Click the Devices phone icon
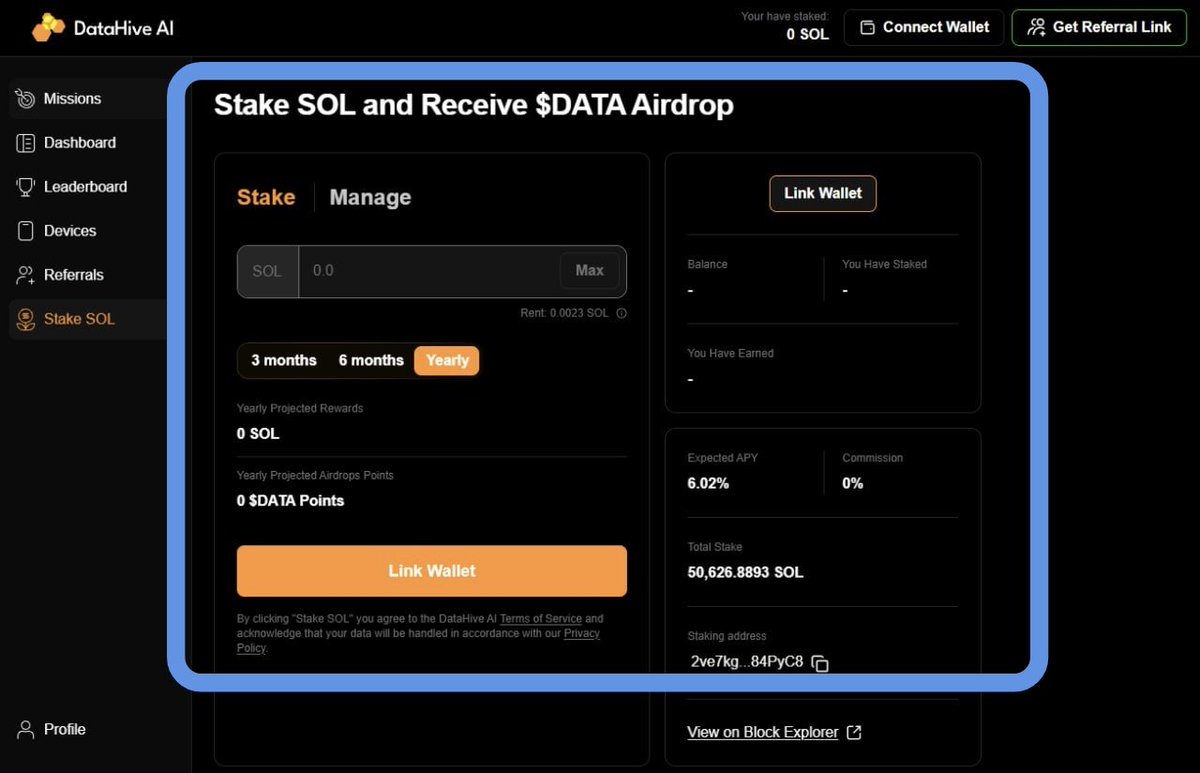 pyautogui.click(x=26, y=231)
